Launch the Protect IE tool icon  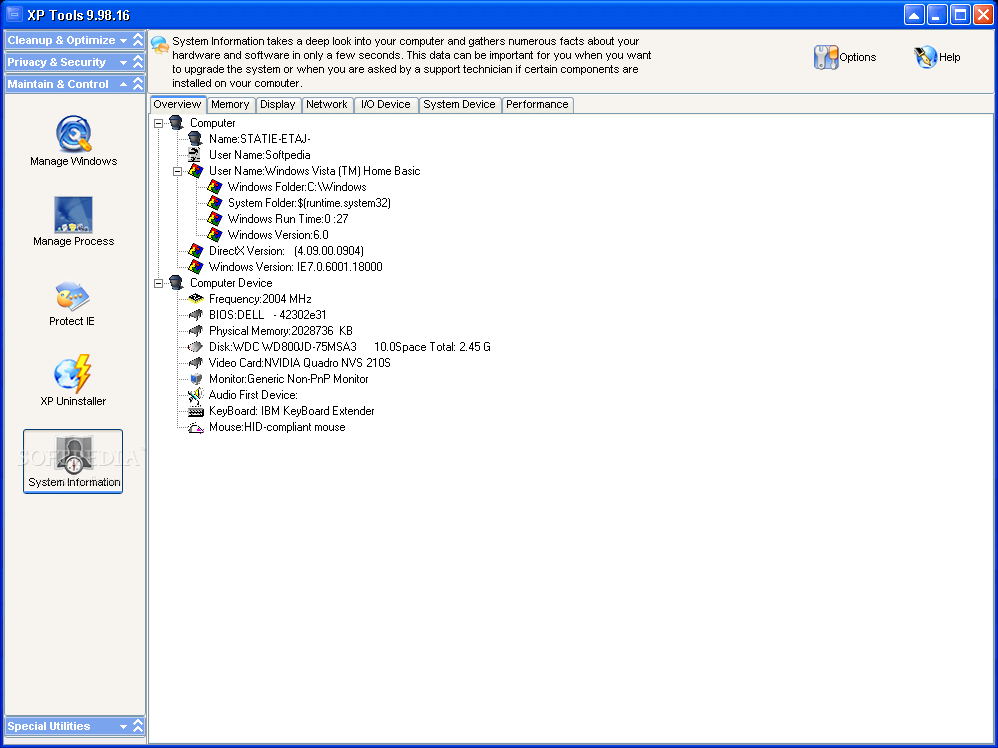73,295
